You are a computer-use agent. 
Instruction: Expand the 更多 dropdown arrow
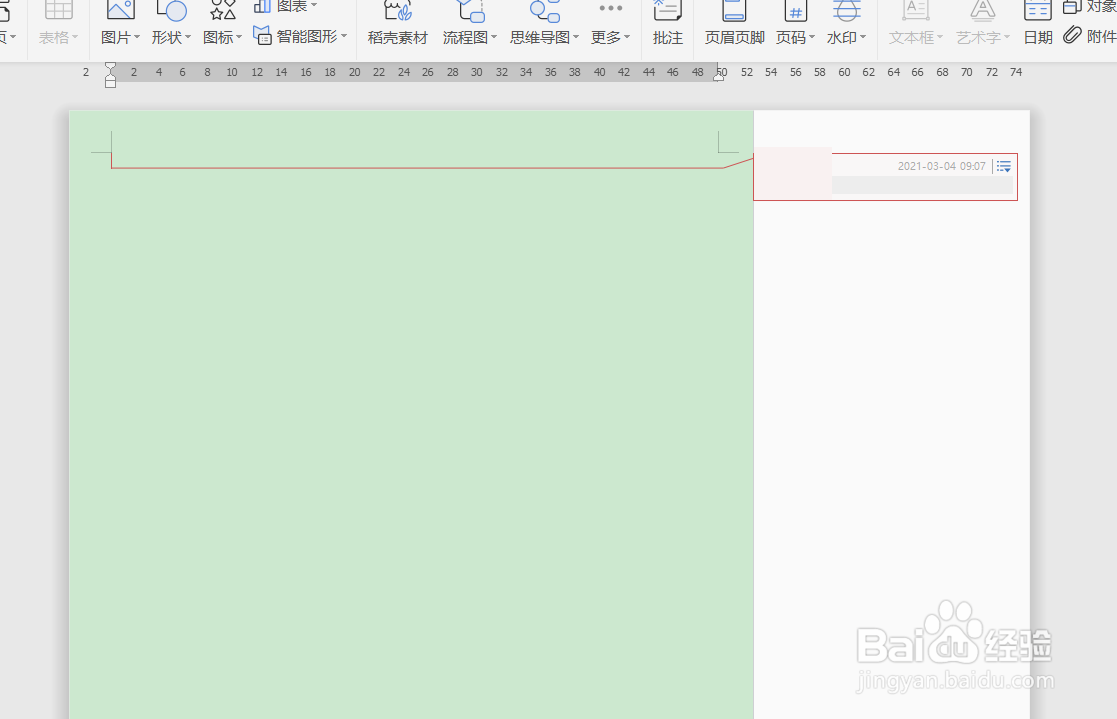627,37
